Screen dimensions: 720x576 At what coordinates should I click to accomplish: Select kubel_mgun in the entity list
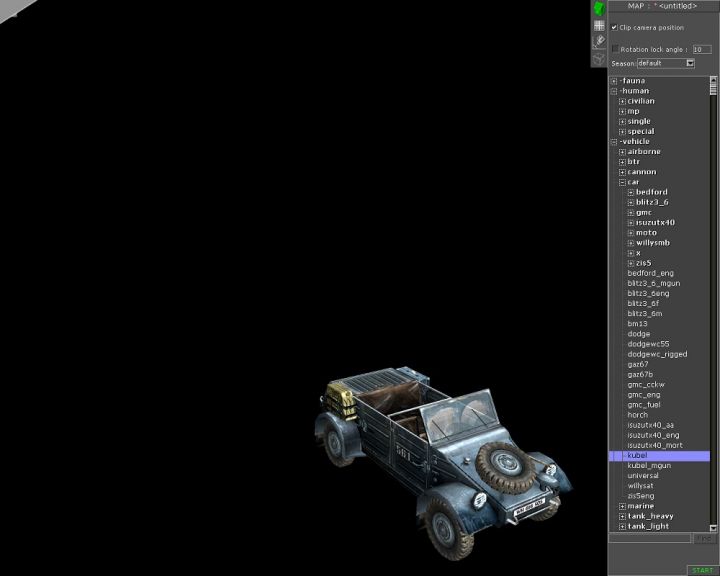click(647, 466)
